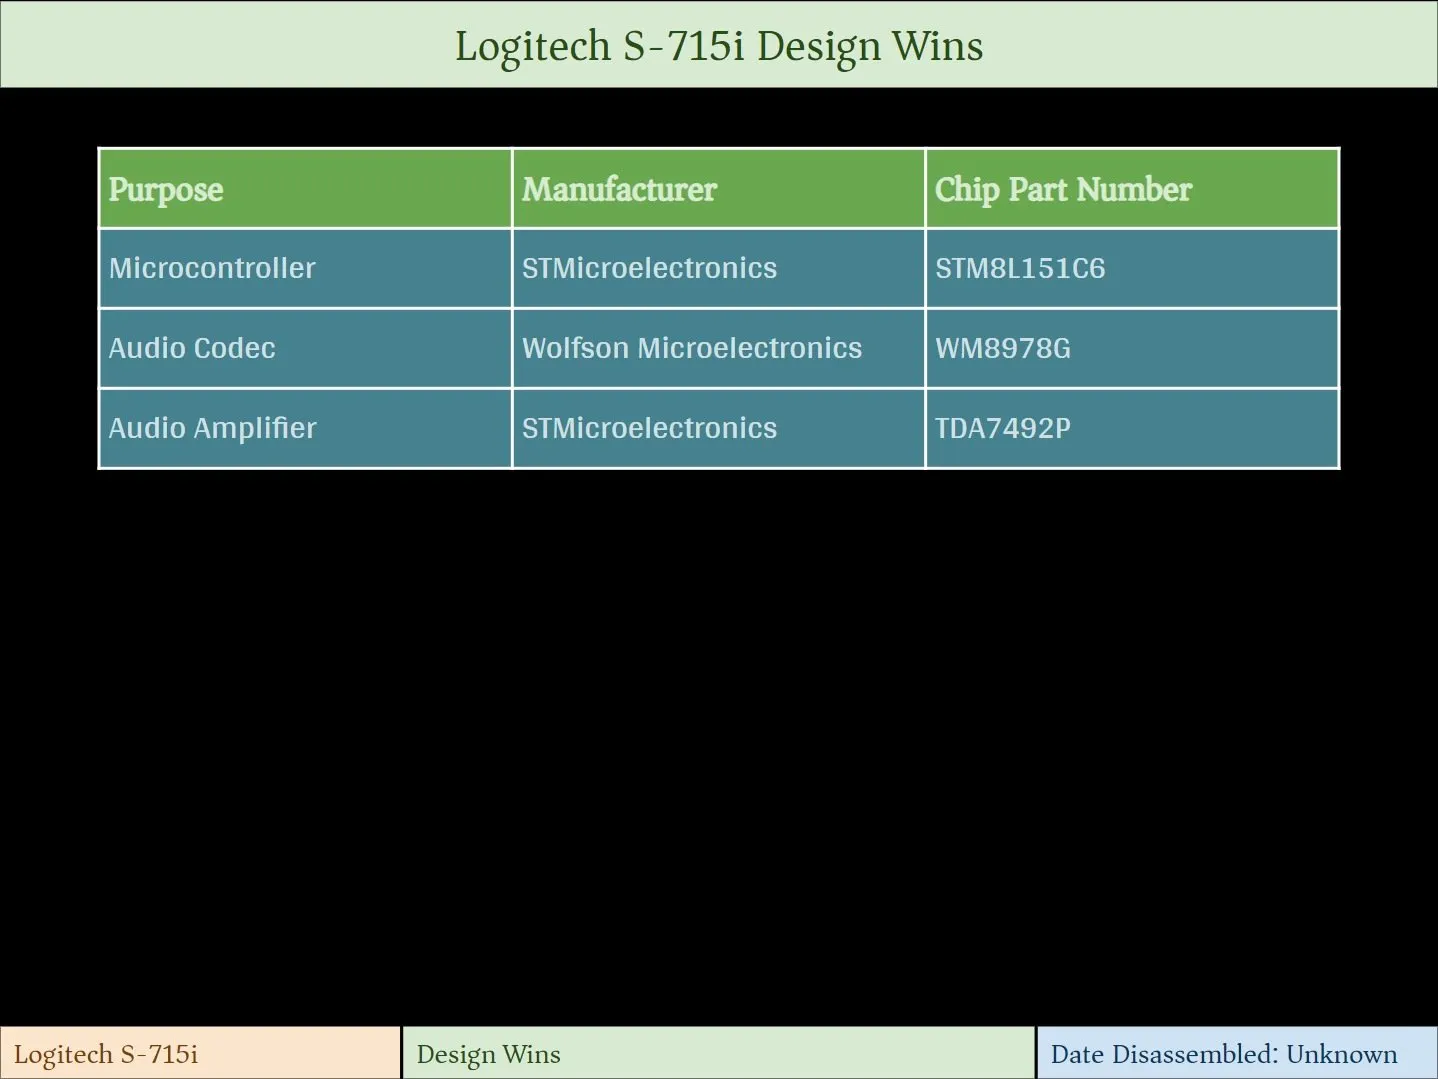The width and height of the screenshot is (1438, 1079).
Task: Click the Audio Amplifier cell
Action: coord(212,428)
